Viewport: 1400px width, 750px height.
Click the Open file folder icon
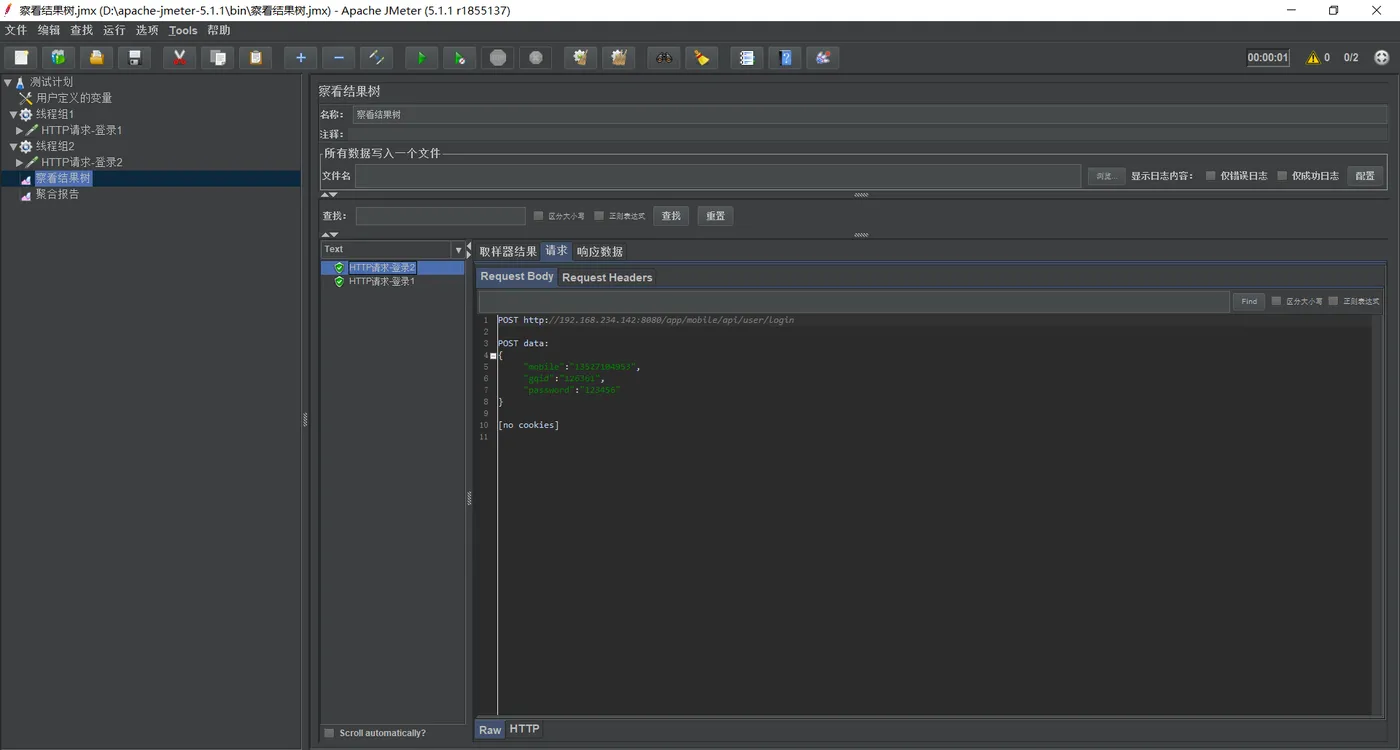96,57
